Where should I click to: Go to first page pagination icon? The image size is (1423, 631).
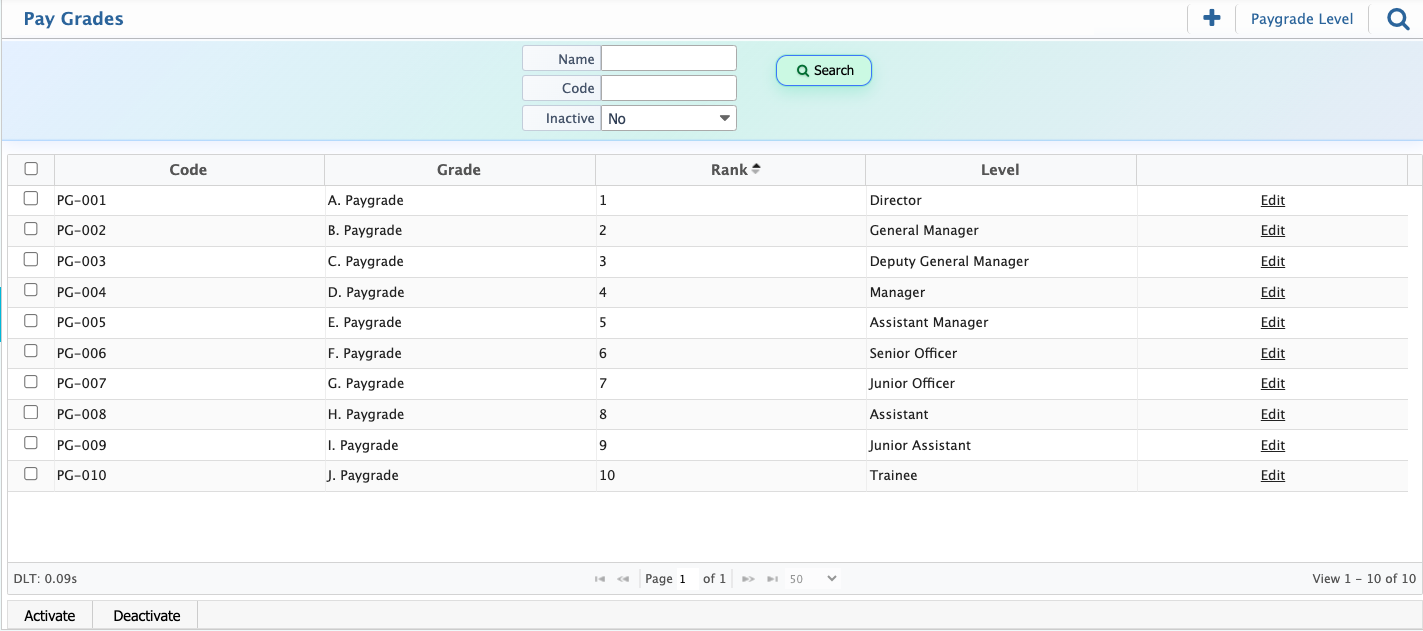(600, 579)
